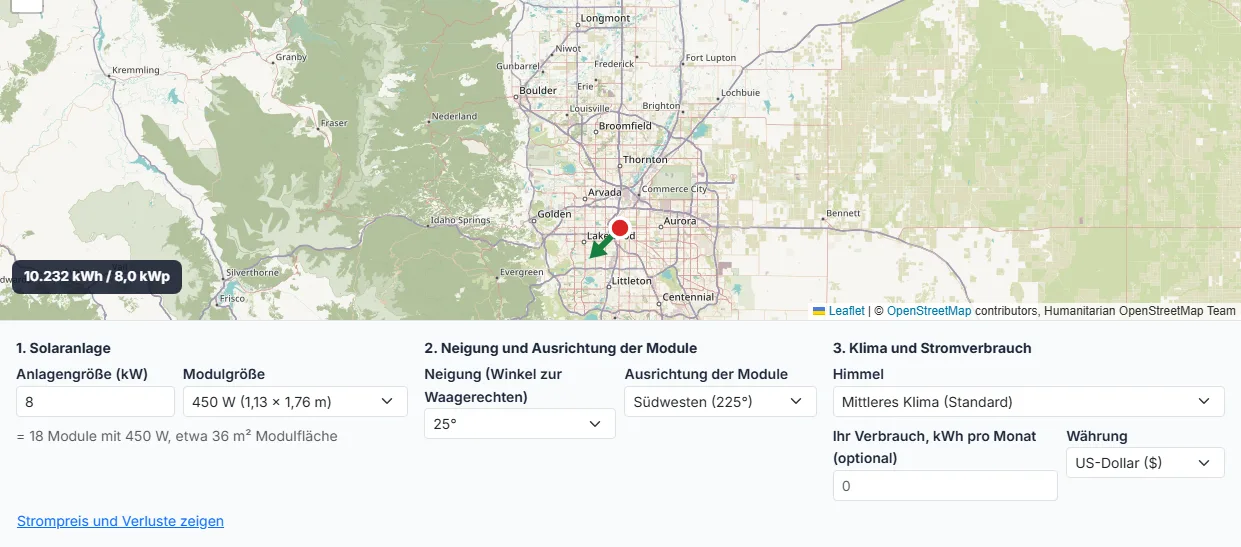The image size is (1241, 547).
Task: Click the Centennial label on the map
Action: [688, 297]
